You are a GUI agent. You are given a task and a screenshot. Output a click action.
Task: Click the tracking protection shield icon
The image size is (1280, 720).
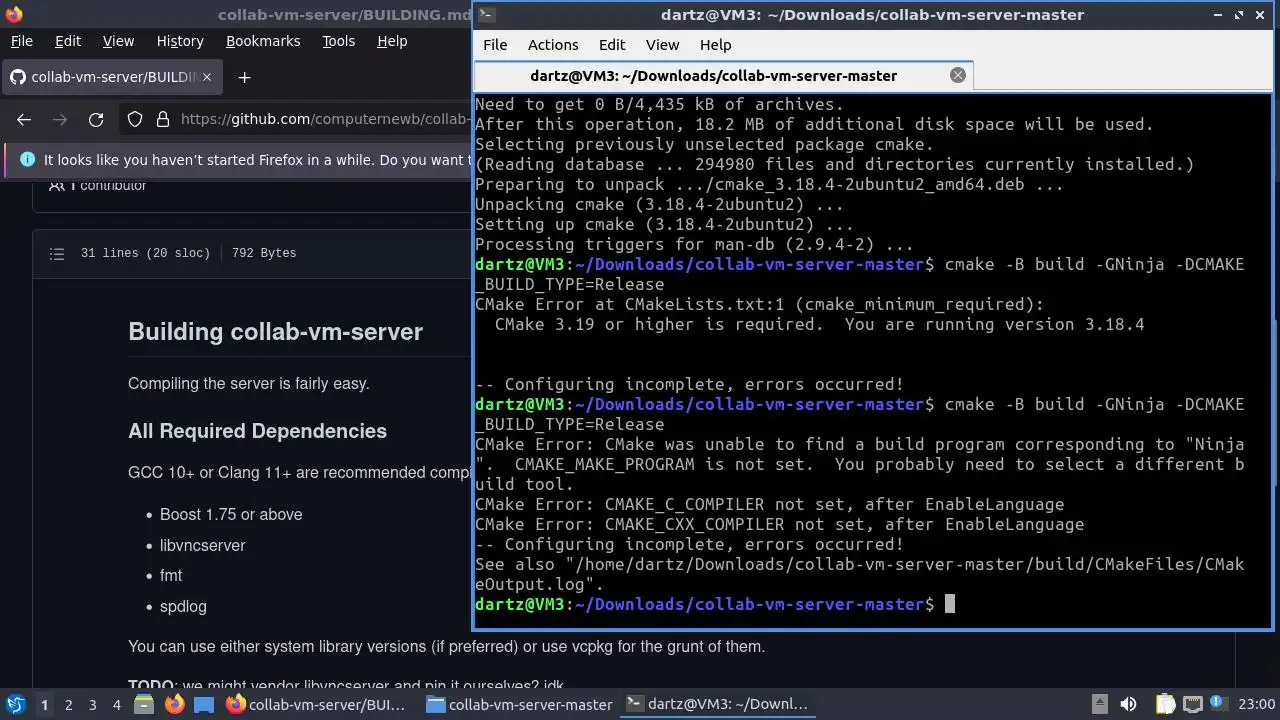135,119
